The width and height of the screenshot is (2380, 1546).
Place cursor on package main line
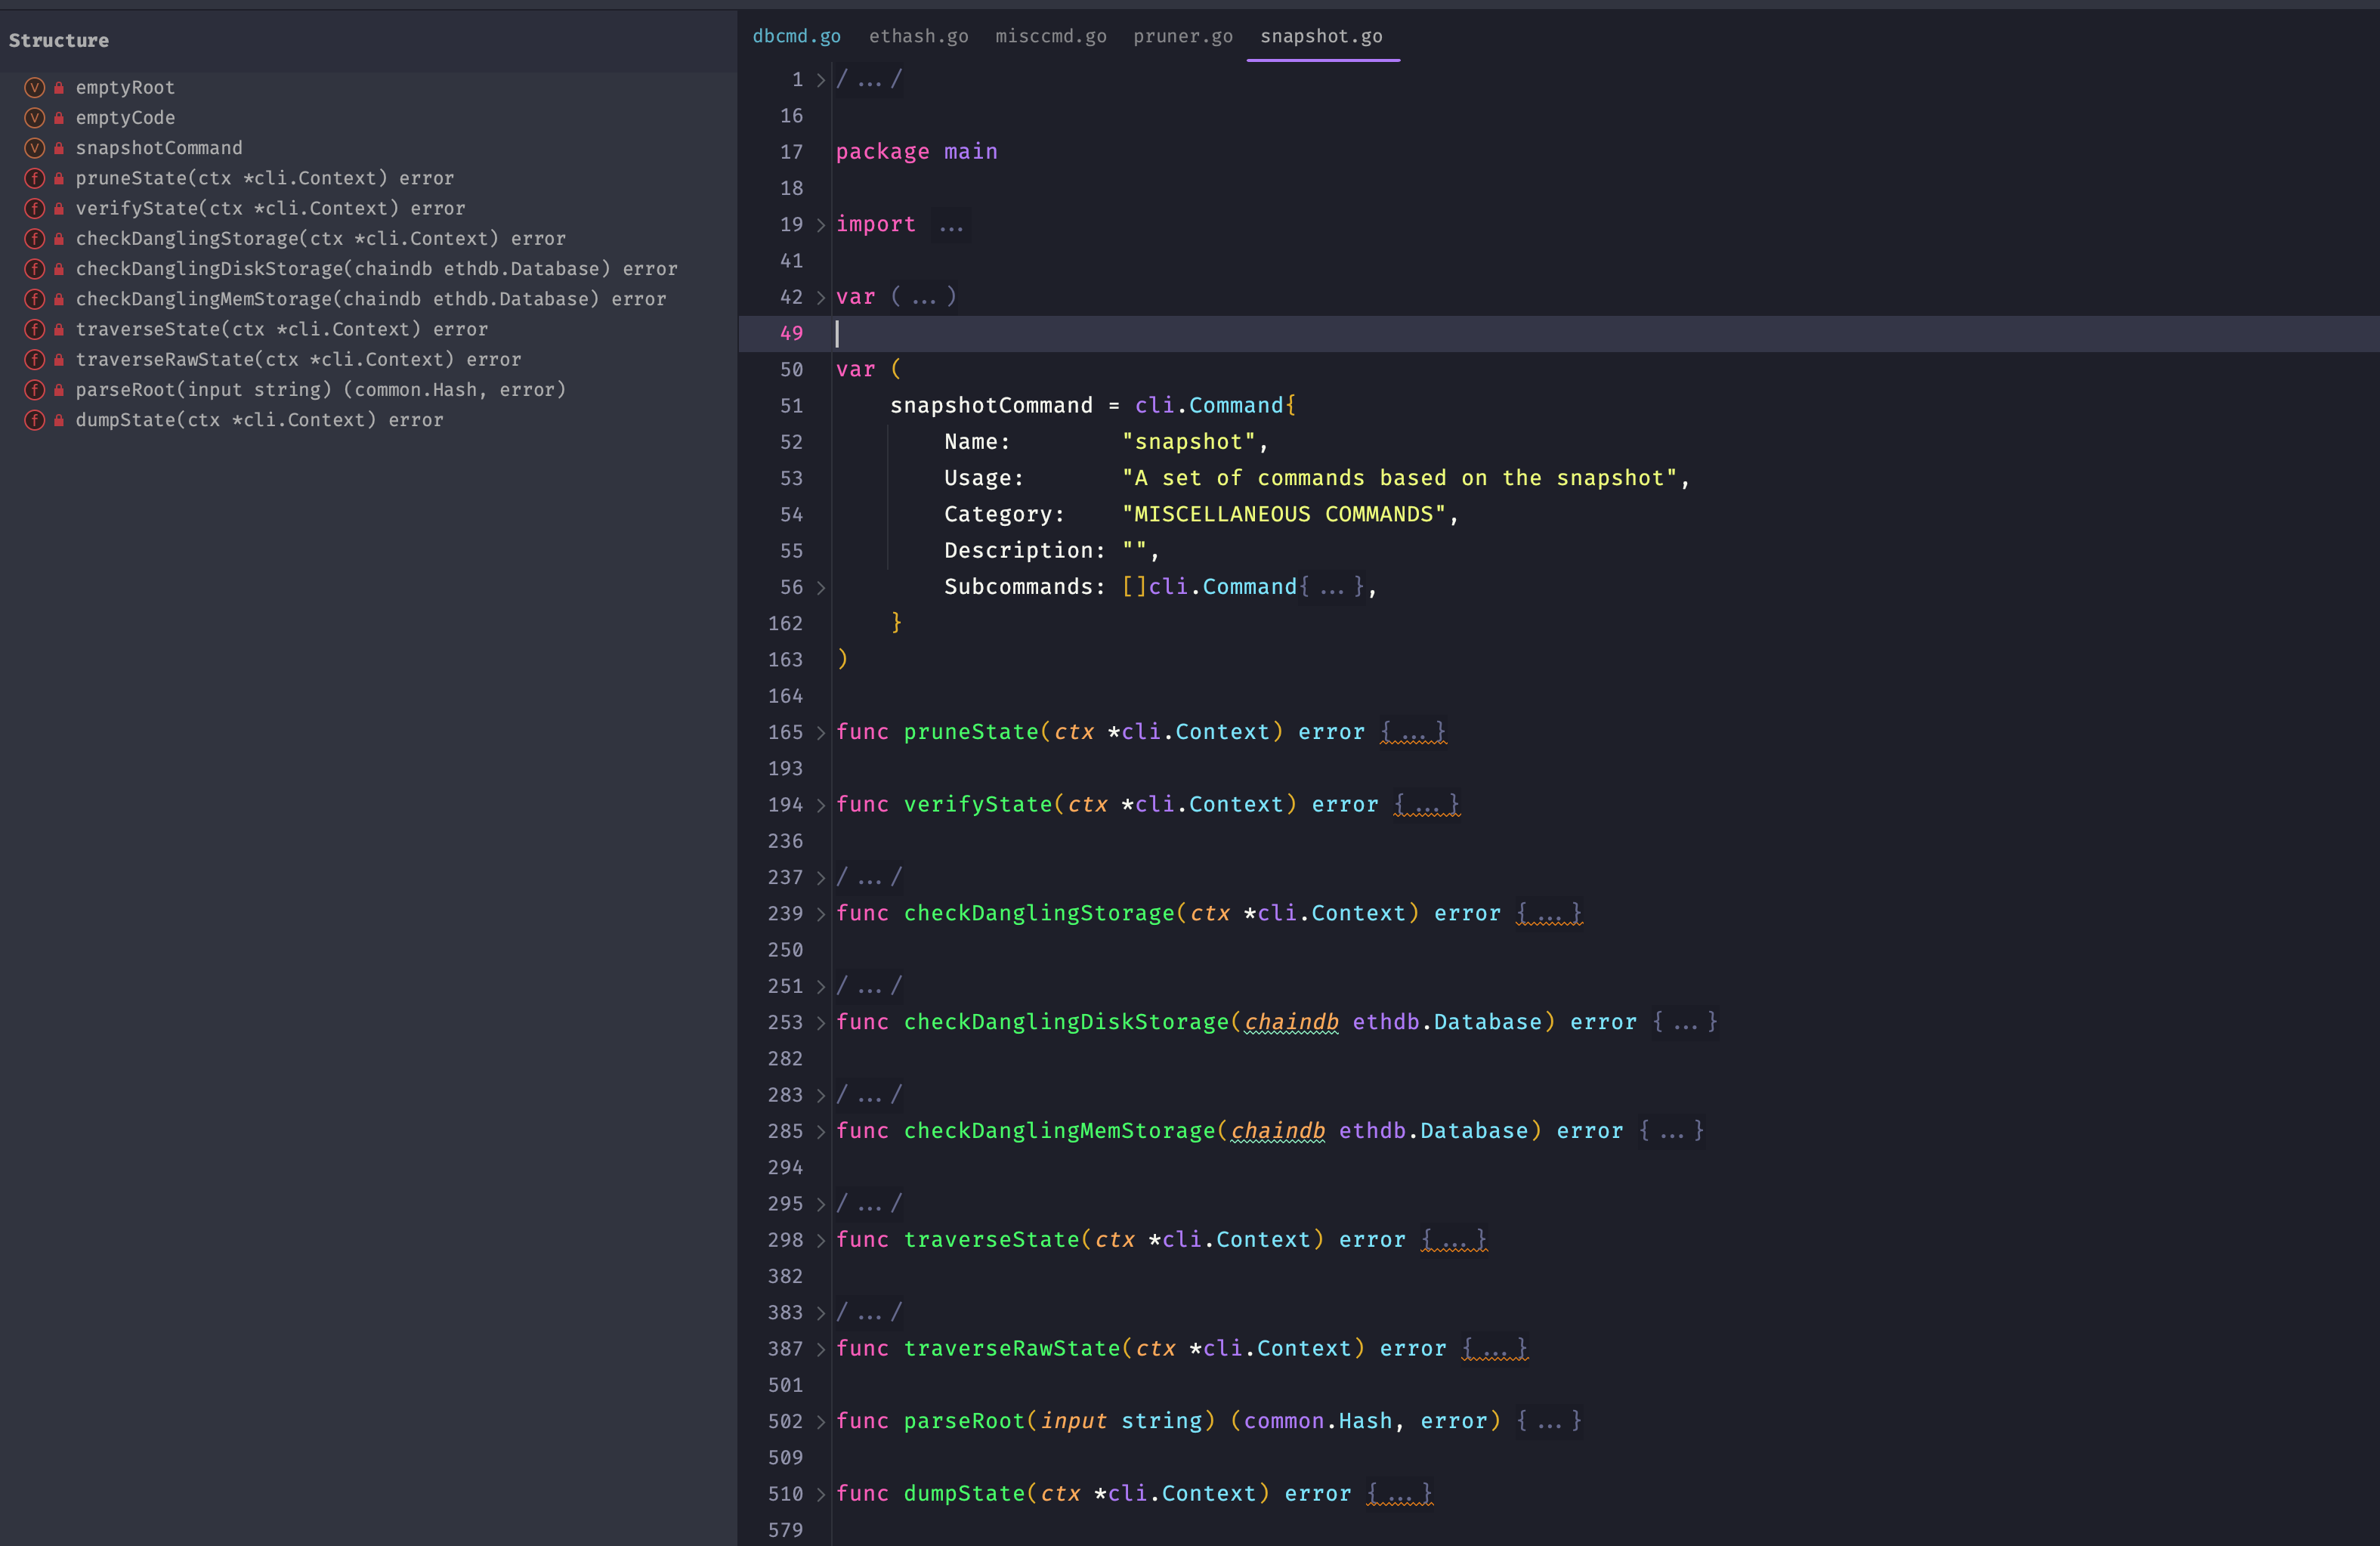(916, 152)
